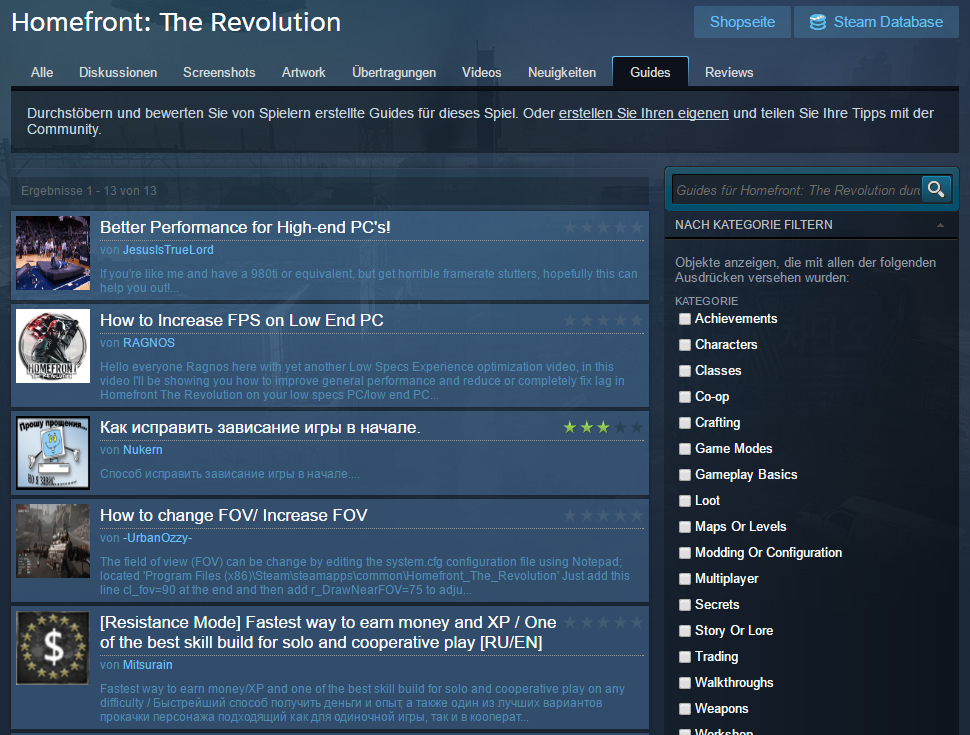Select the Videos tab
The image size is (970, 735).
coord(482,72)
